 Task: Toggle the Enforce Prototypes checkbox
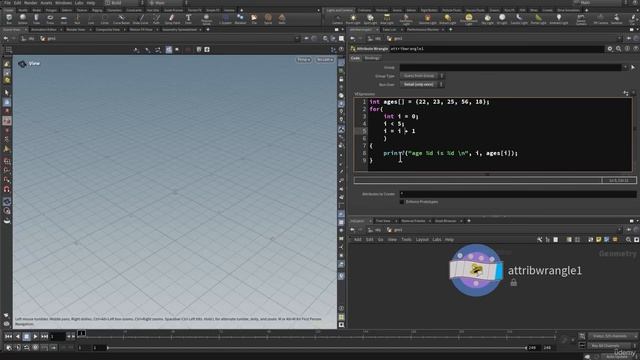pyautogui.click(x=402, y=202)
